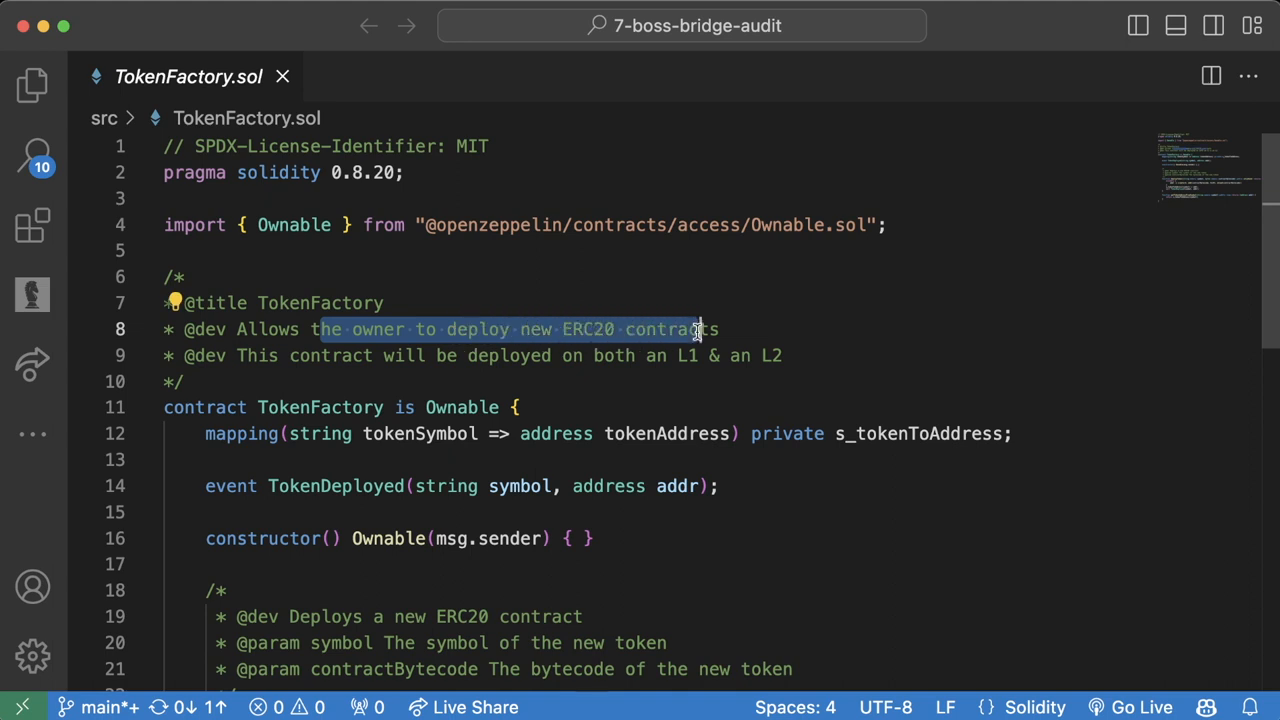Split the editor to the right

(1211, 76)
